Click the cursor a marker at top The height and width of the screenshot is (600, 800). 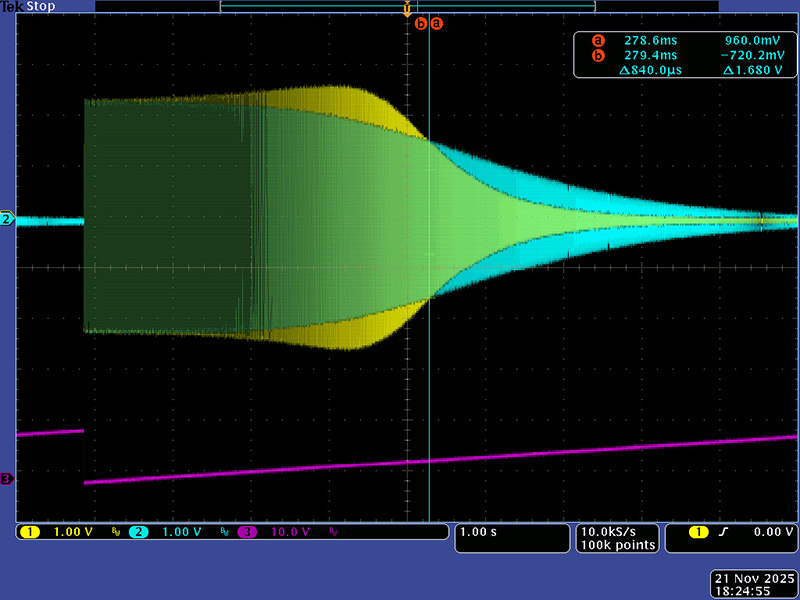[x=435, y=22]
